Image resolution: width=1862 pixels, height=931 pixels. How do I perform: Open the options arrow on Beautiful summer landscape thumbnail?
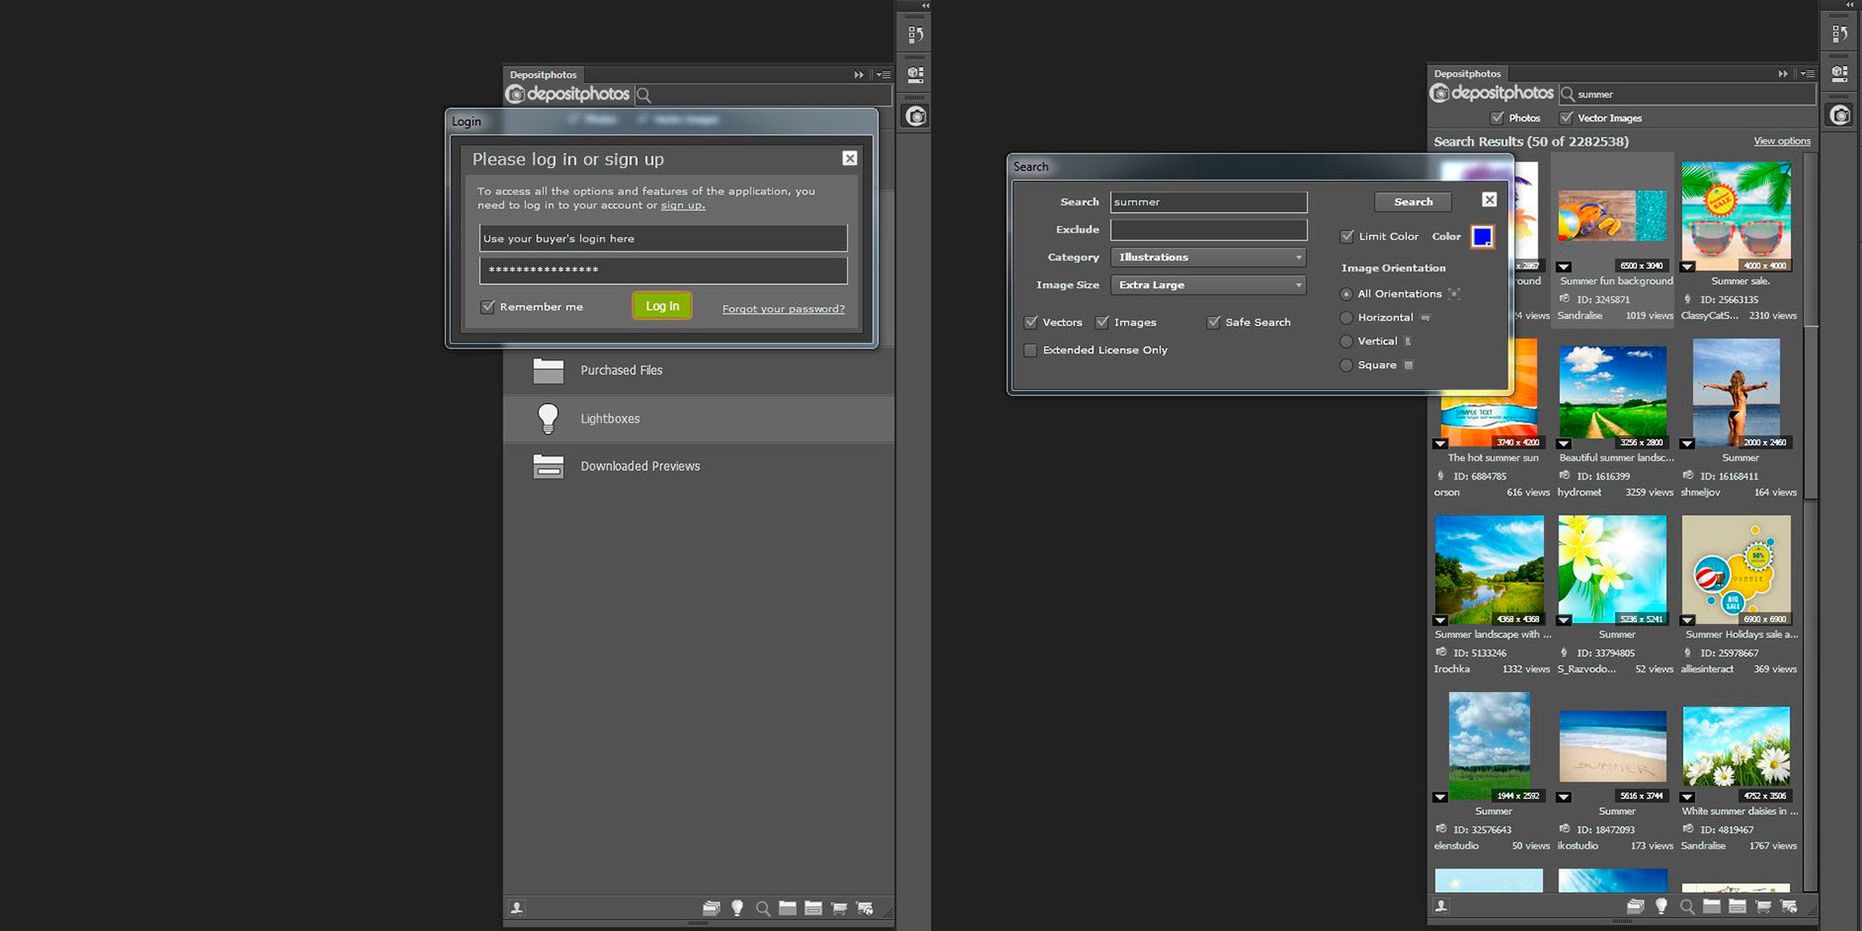pyautogui.click(x=1564, y=444)
